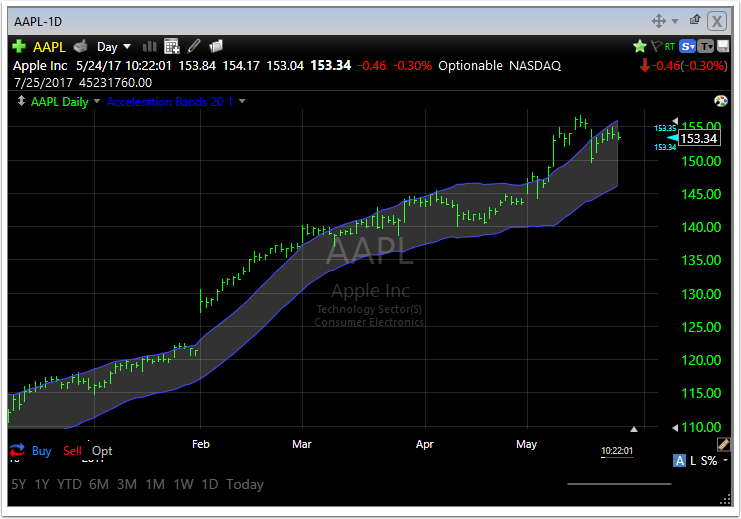Screen dimensions: 741x519
Task: Click the four-arrow move window icon
Action: coord(659,21)
